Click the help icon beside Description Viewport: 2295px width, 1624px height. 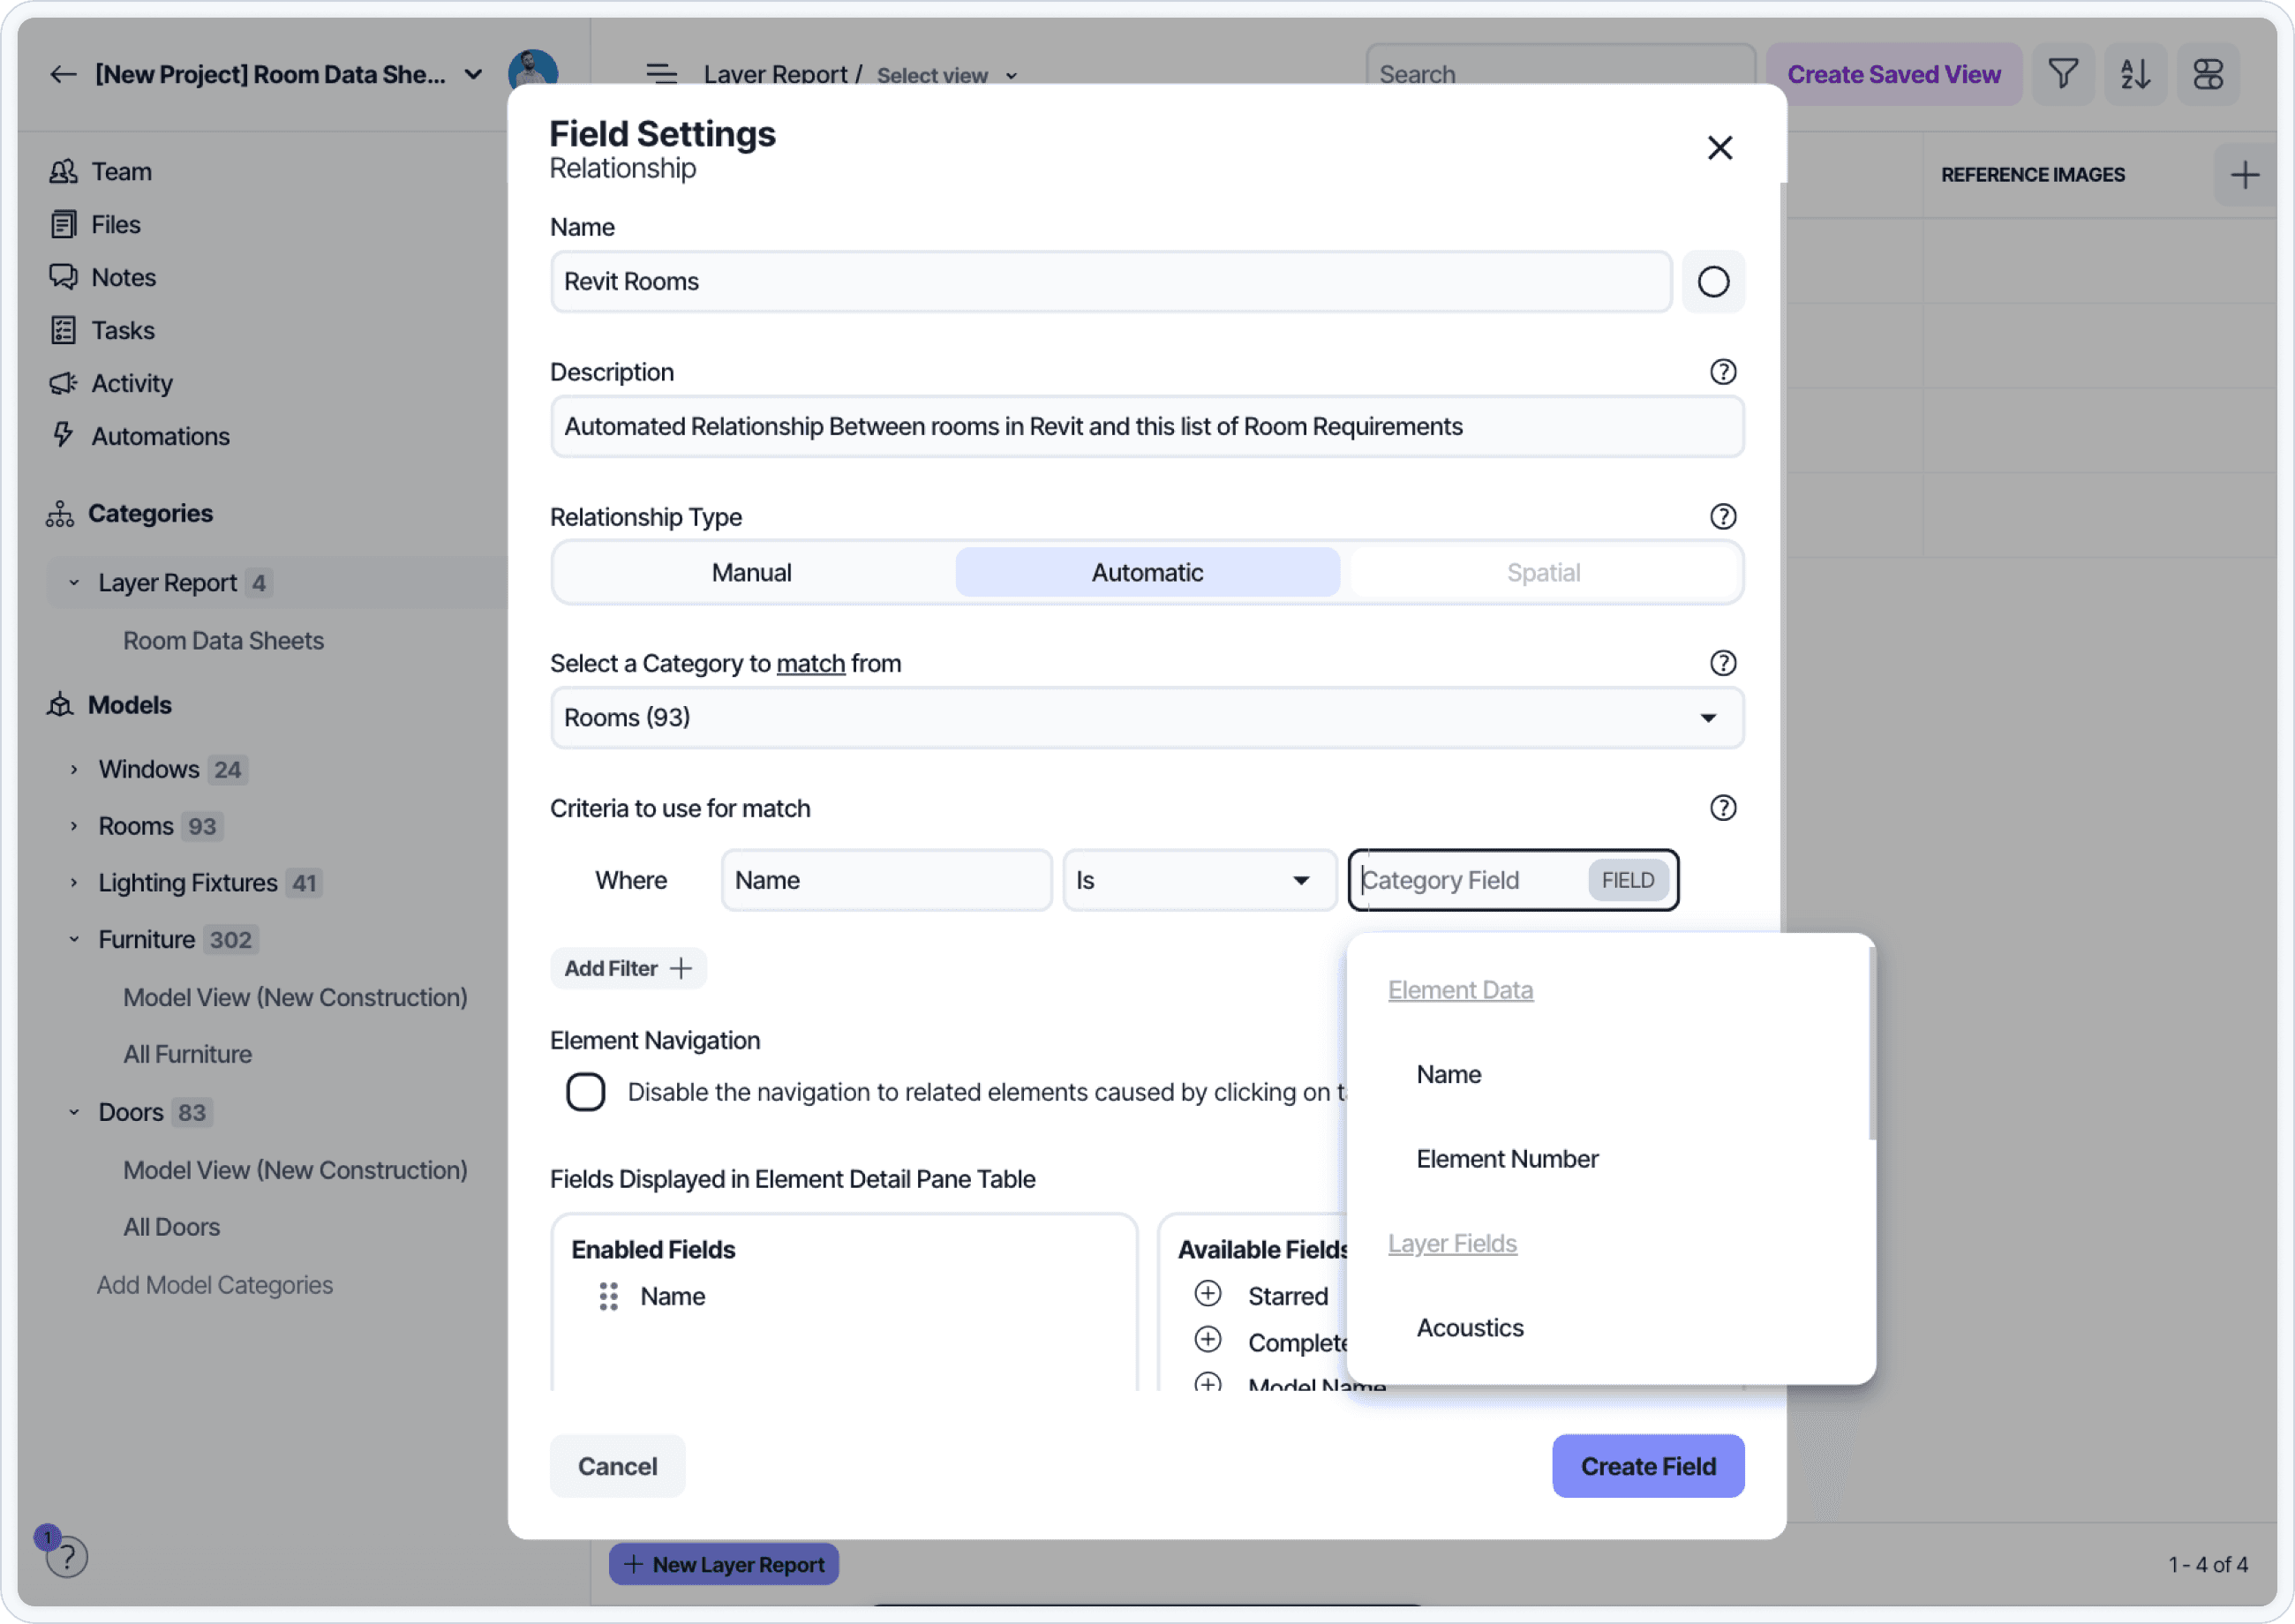pos(1722,372)
